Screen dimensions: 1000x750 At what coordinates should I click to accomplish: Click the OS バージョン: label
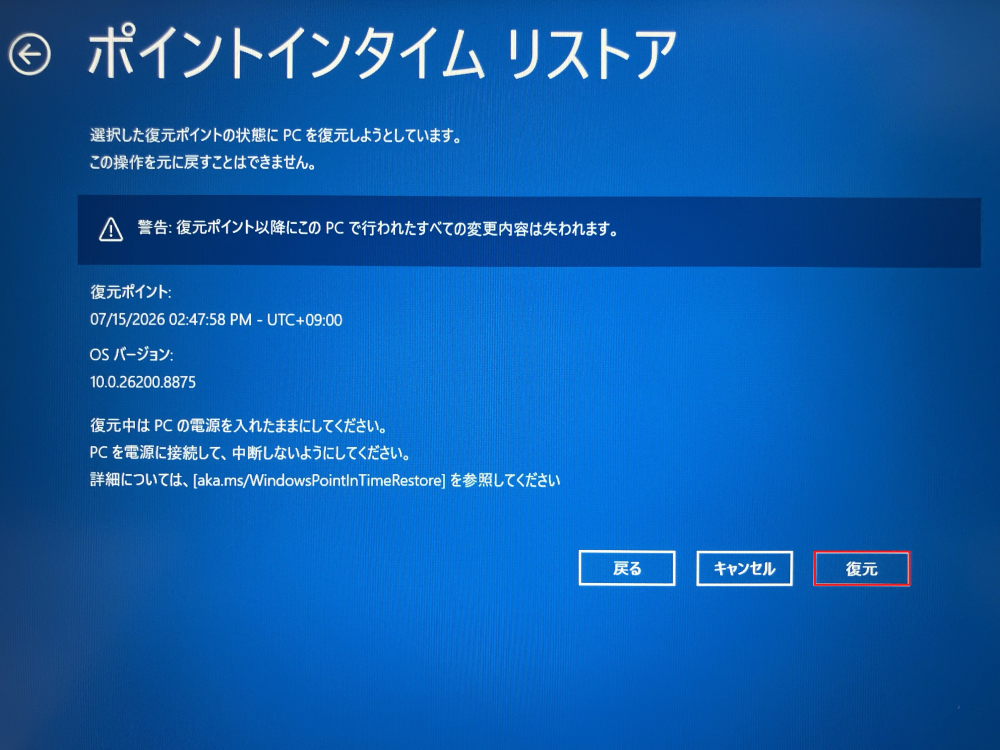(x=131, y=355)
